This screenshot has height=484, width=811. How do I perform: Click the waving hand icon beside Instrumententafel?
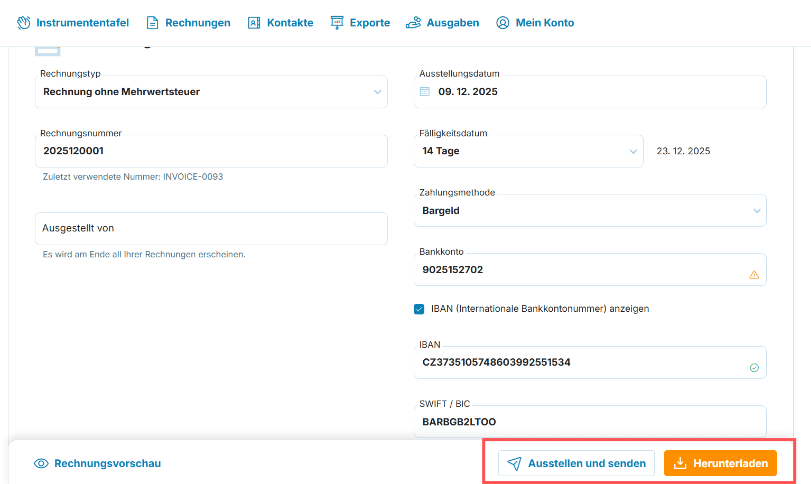pos(24,23)
